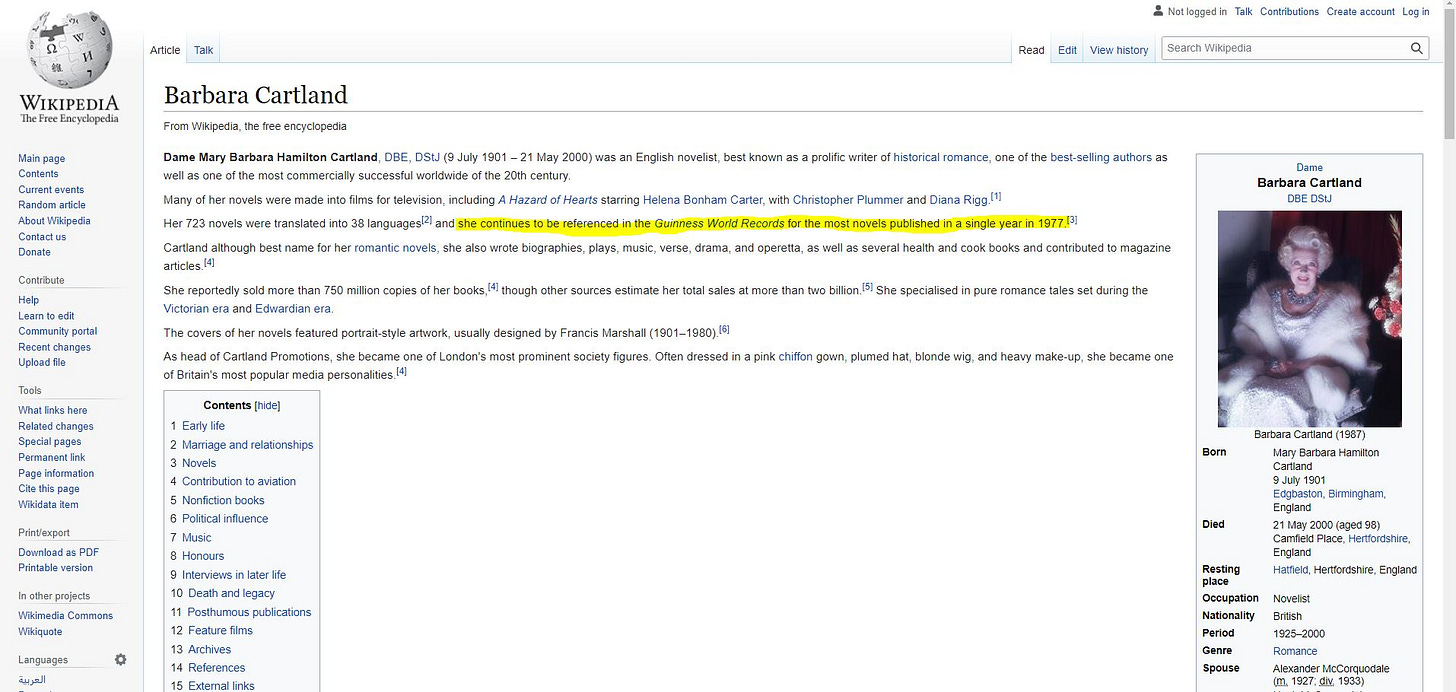Image resolution: width=1456 pixels, height=692 pixels.
Task: Click citation [3] after 1977
Action: (1072, 220)
